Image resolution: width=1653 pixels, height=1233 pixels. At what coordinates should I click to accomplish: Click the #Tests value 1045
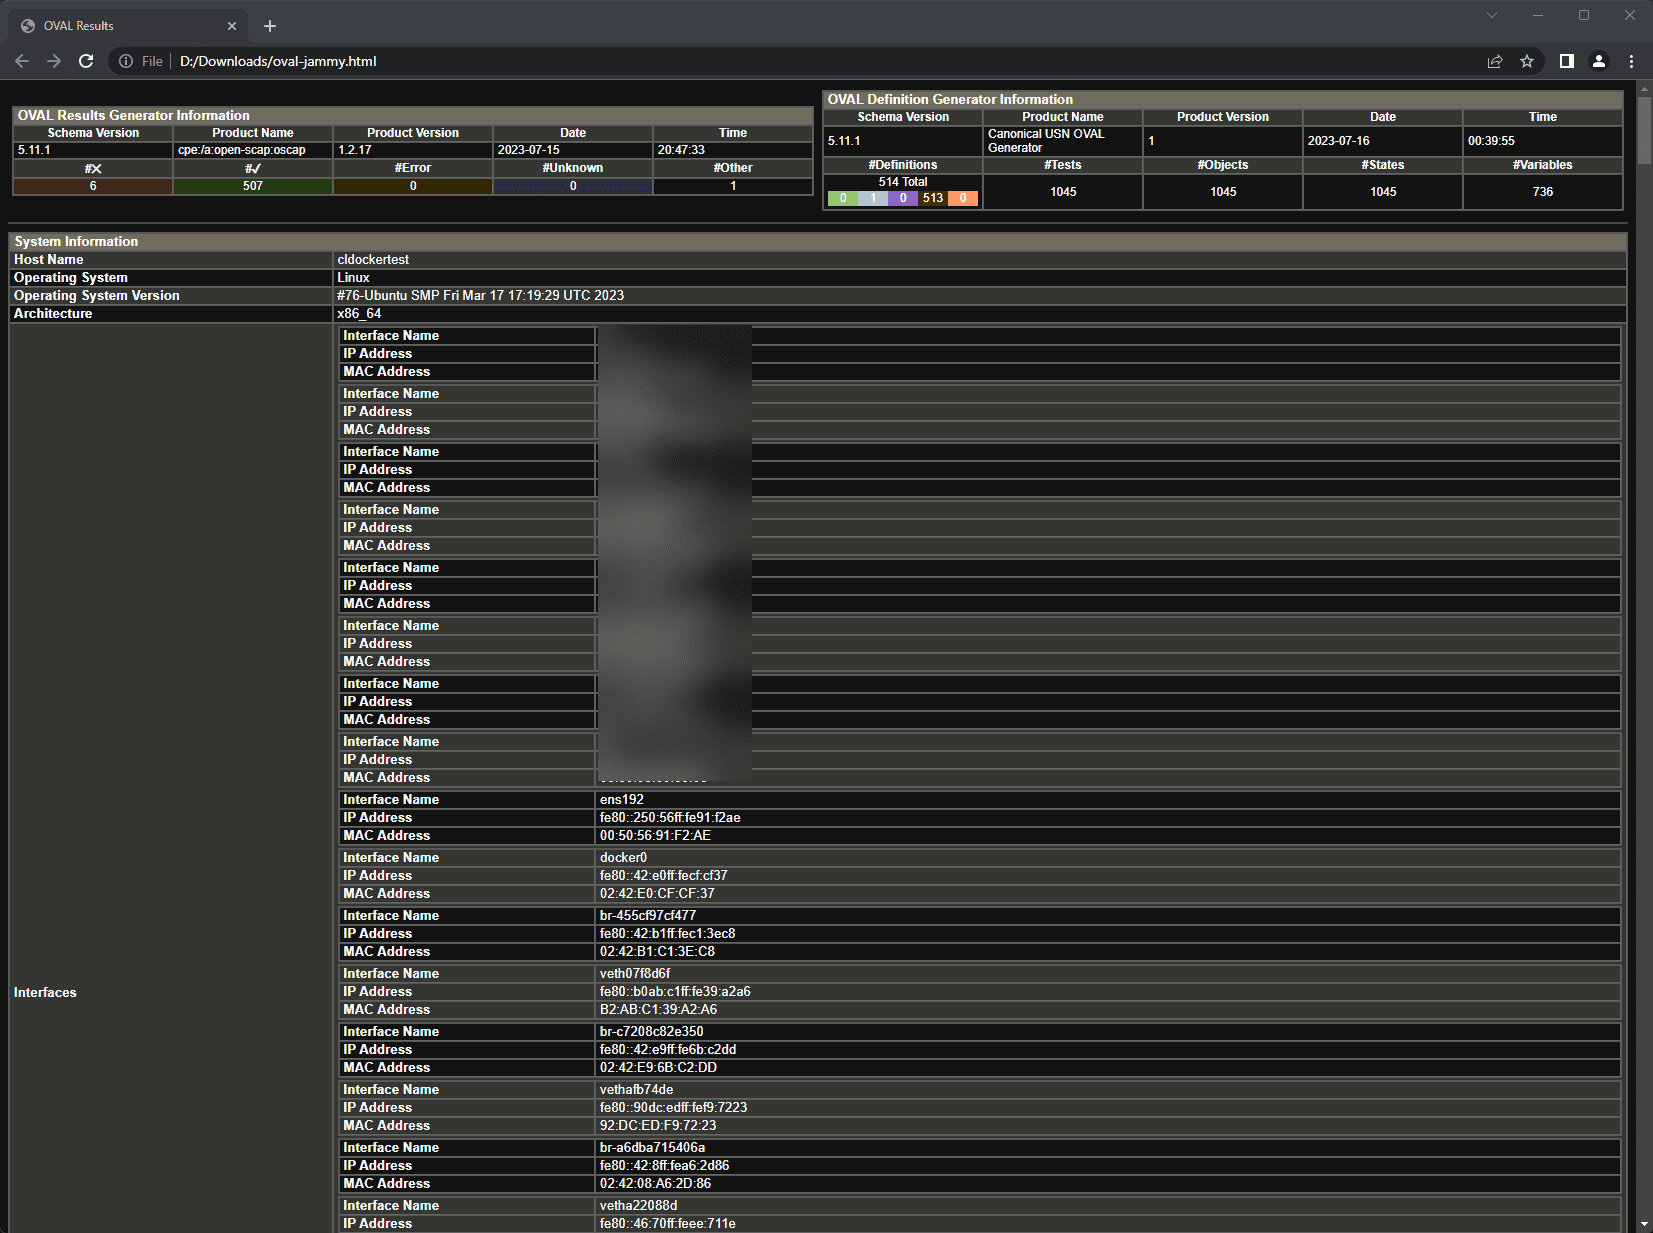[1063, 192]
